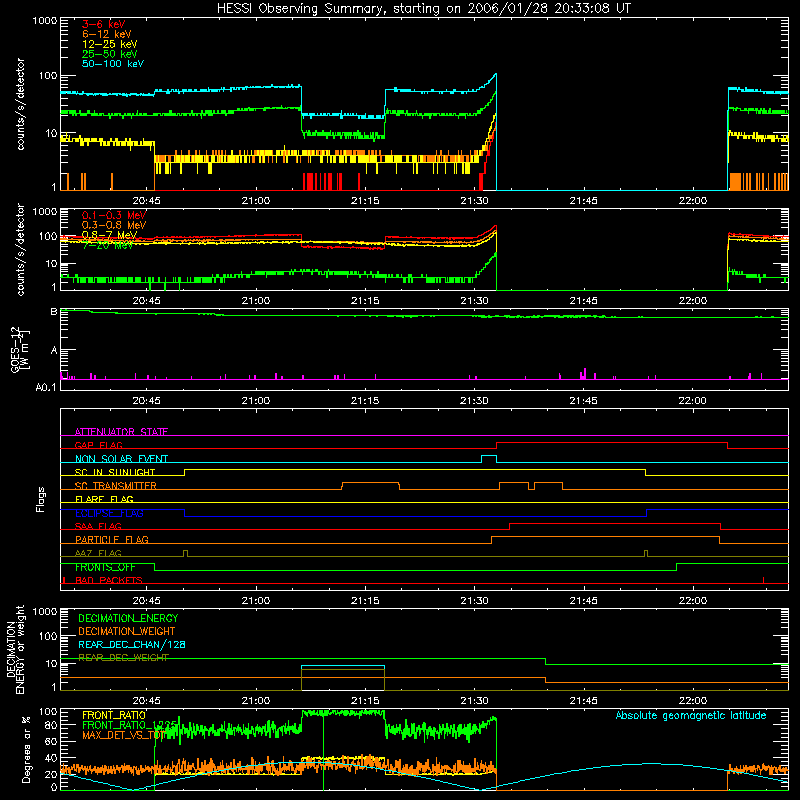Click the REAR_DEC_WEIGHT legend label
800x800 pixels.
coord(123,658)
